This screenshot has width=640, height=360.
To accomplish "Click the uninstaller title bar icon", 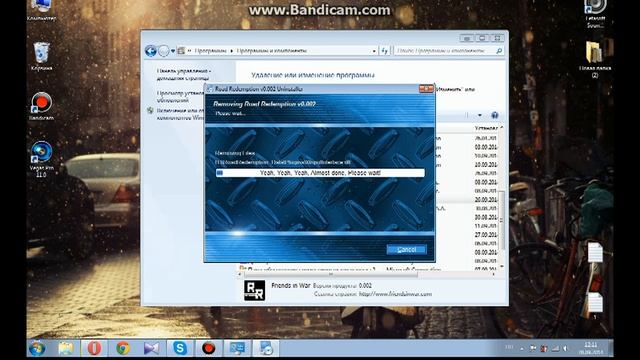I will click(209, 89).
